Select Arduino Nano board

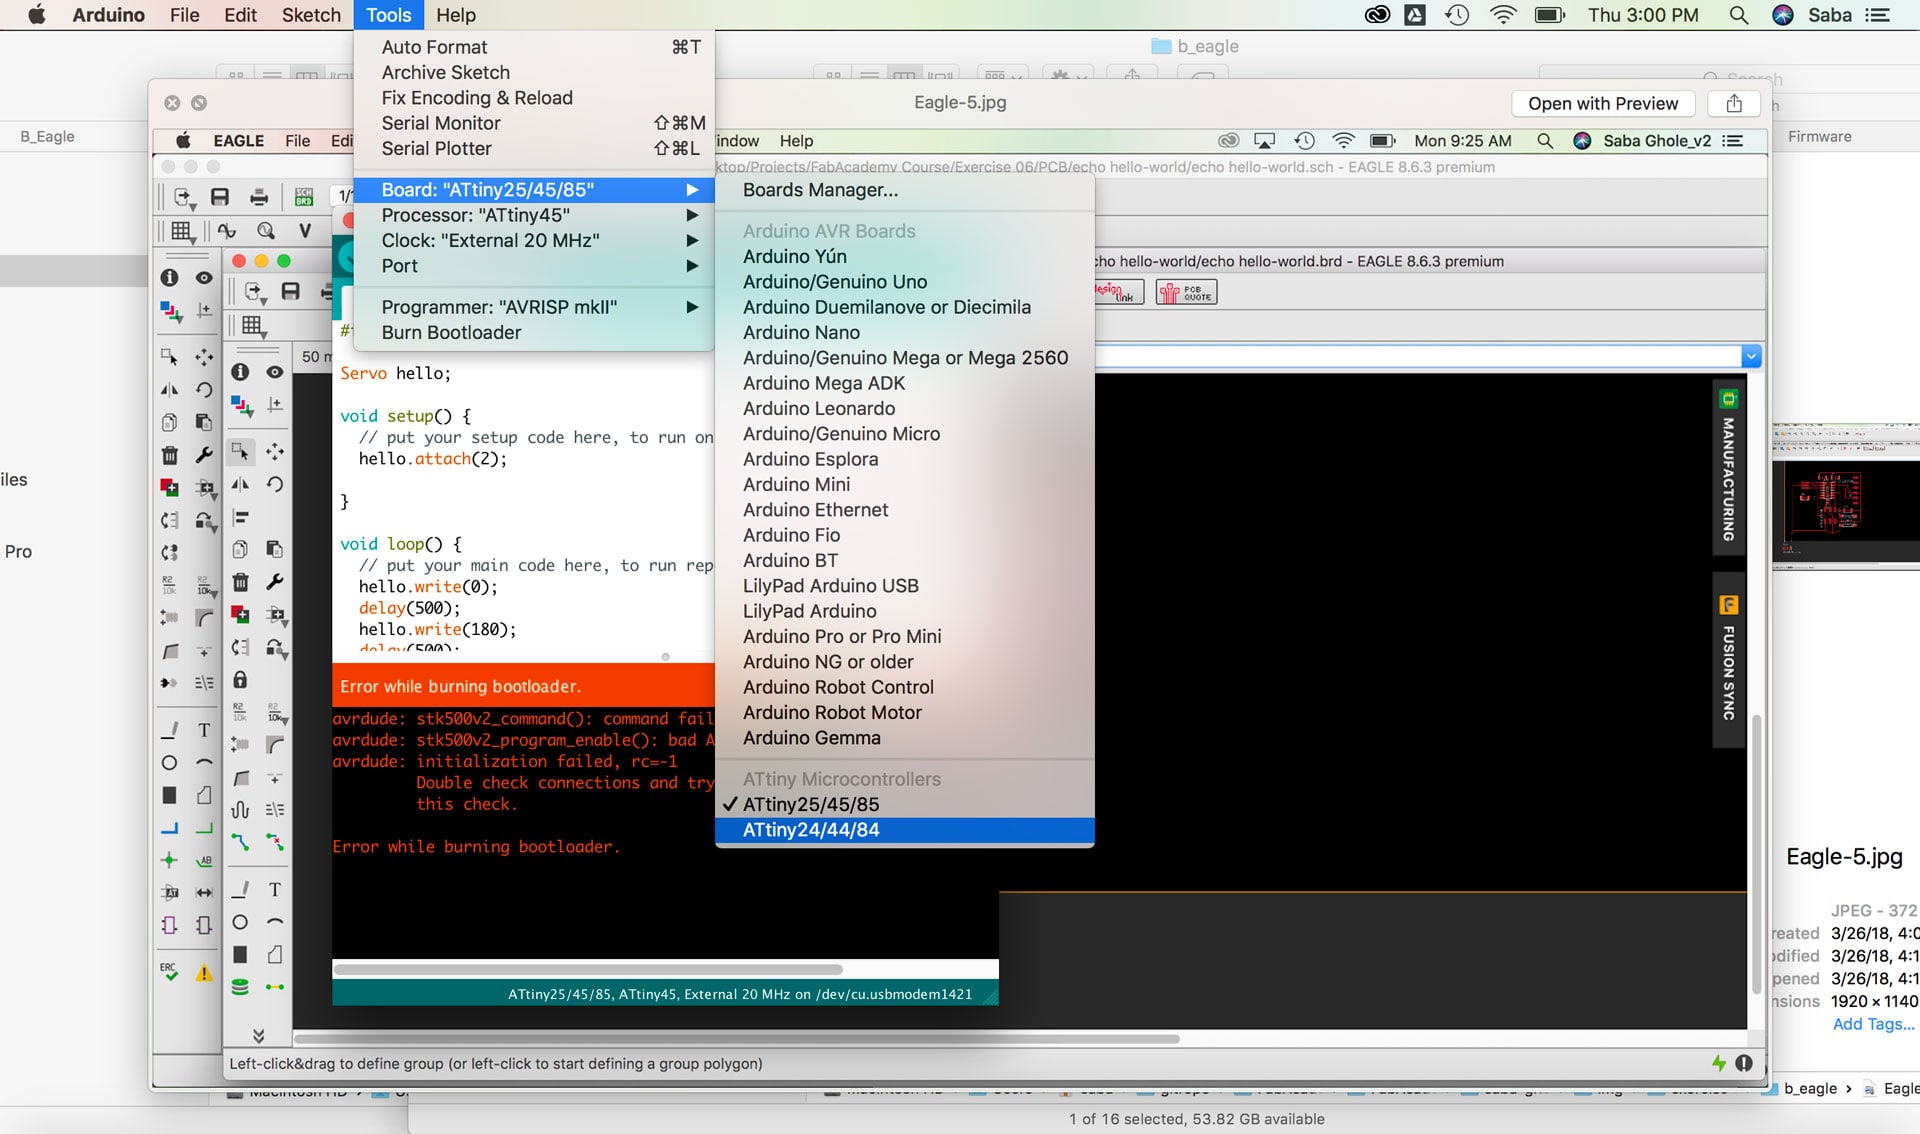[905, 333]
